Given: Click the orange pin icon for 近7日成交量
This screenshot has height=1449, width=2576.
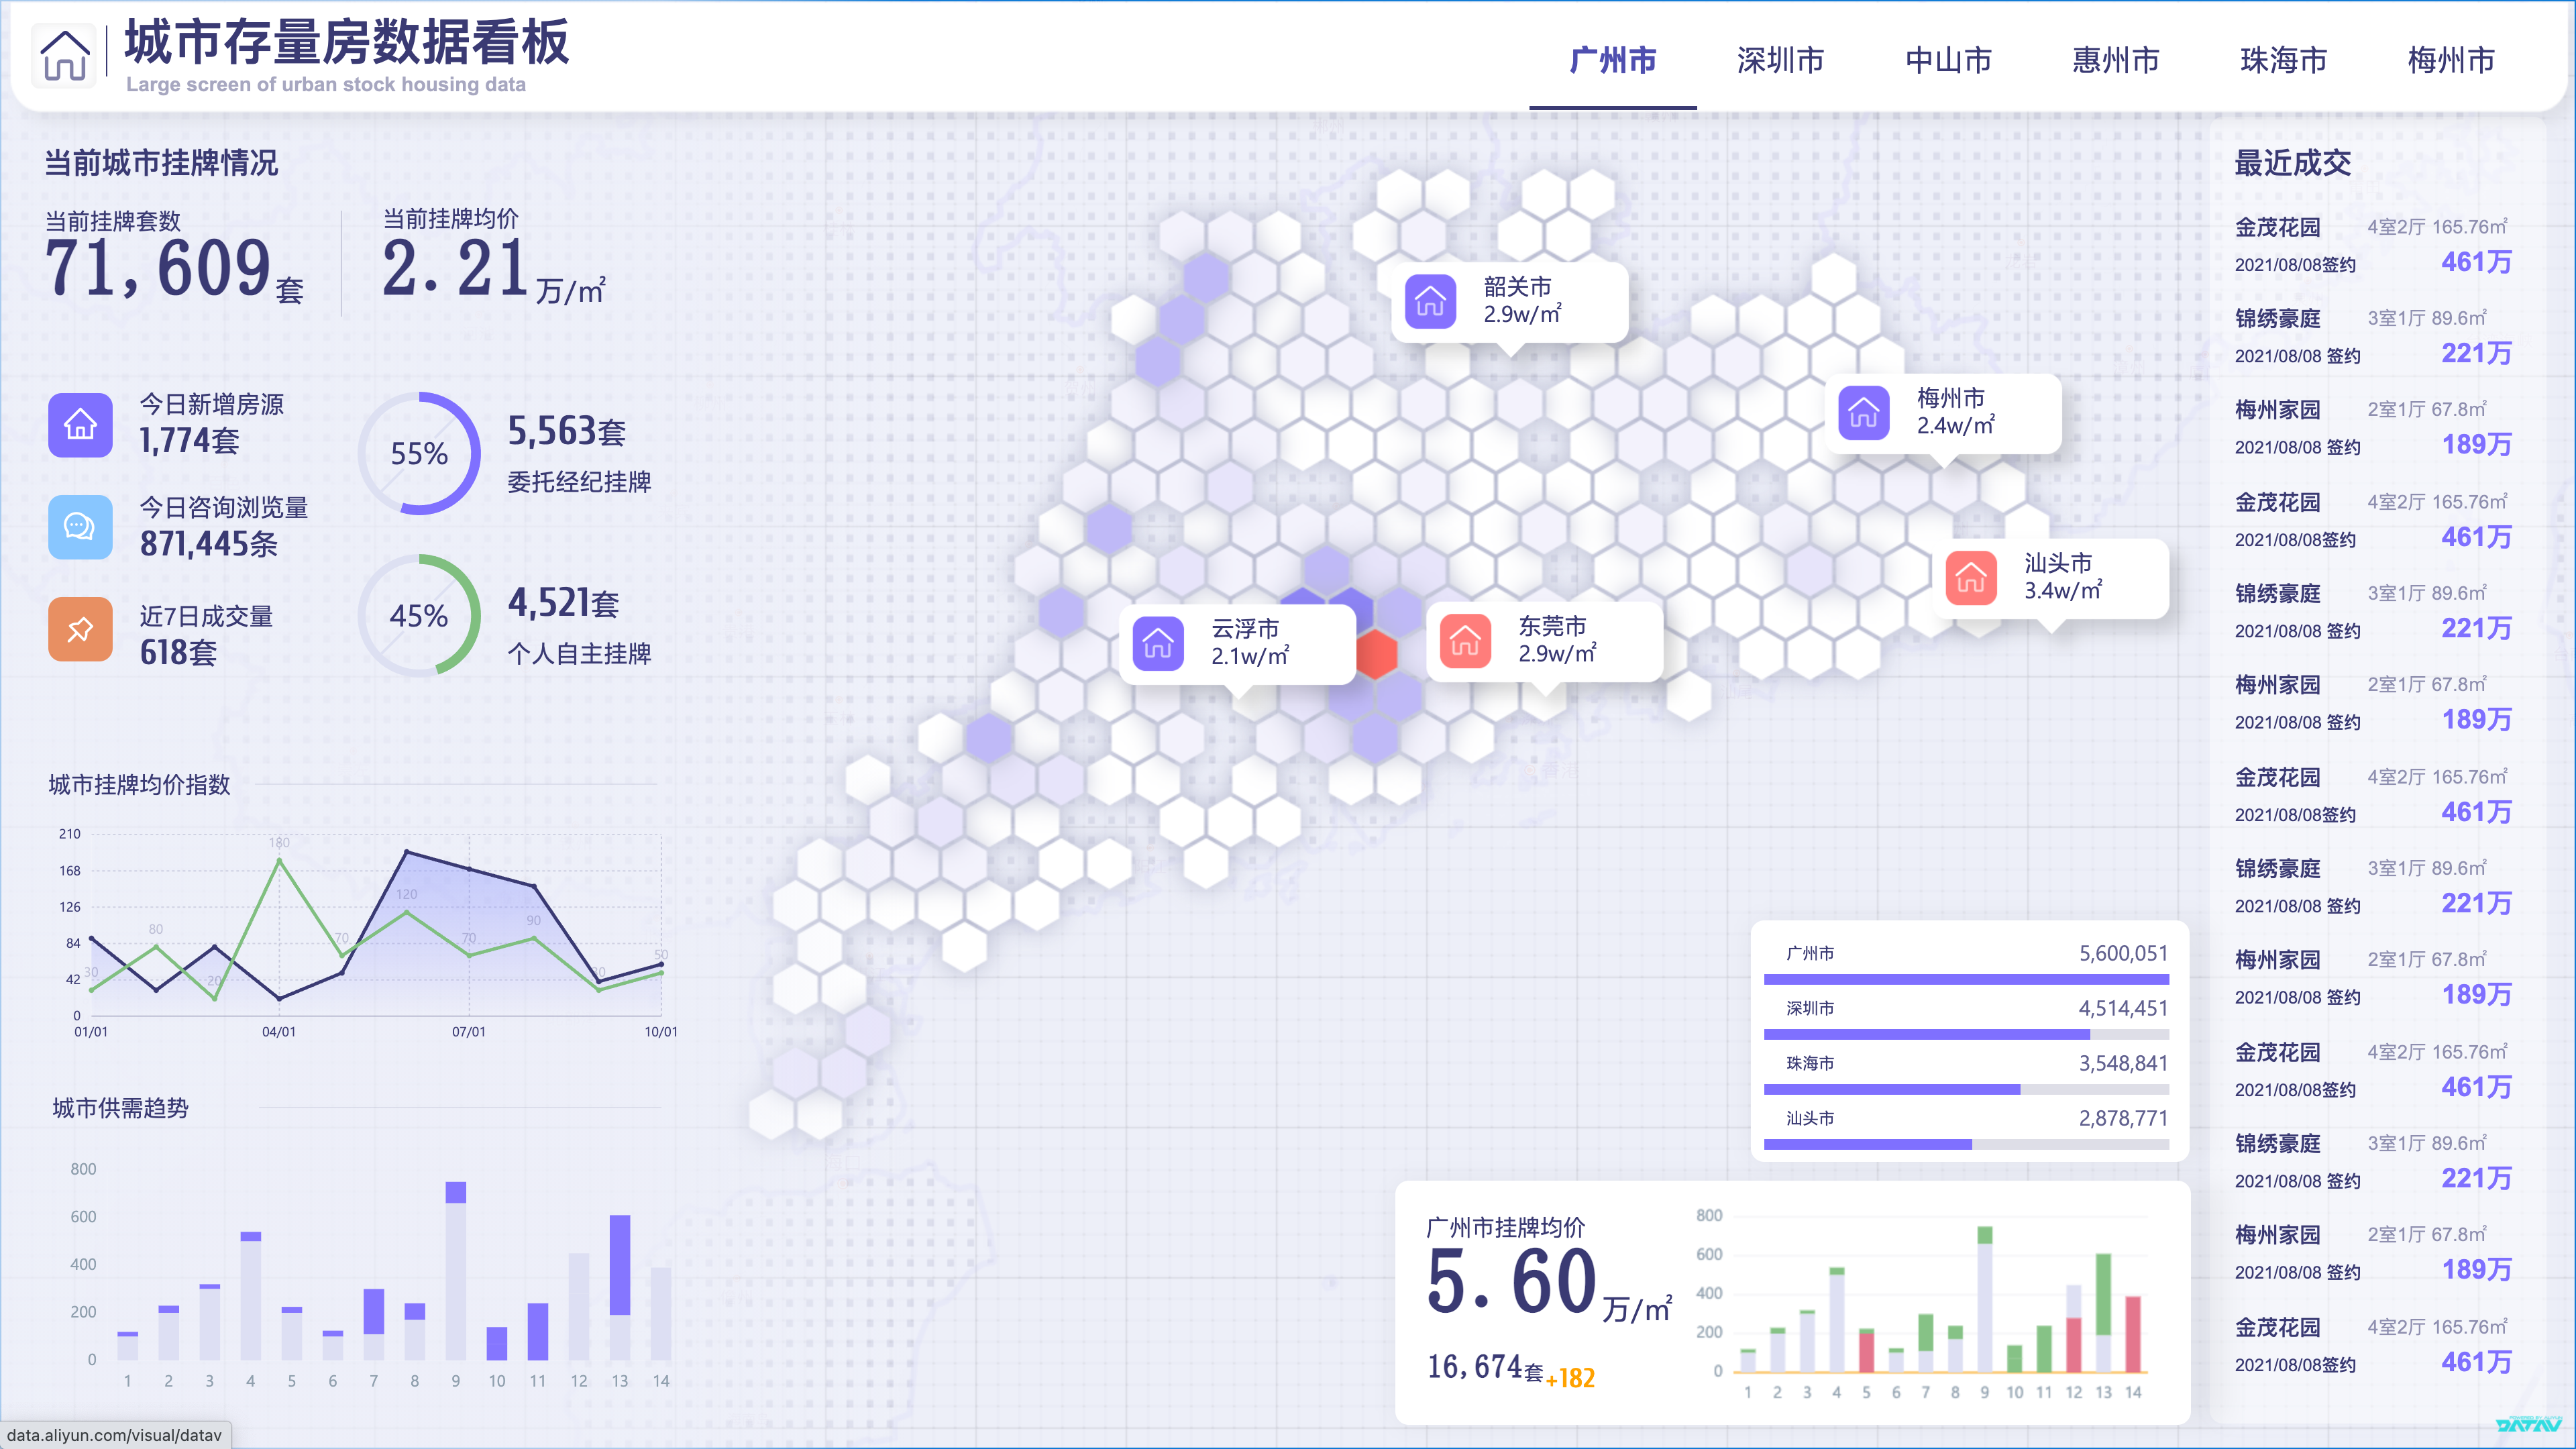Looking at the screenshot, I should (x=80, y=630).
